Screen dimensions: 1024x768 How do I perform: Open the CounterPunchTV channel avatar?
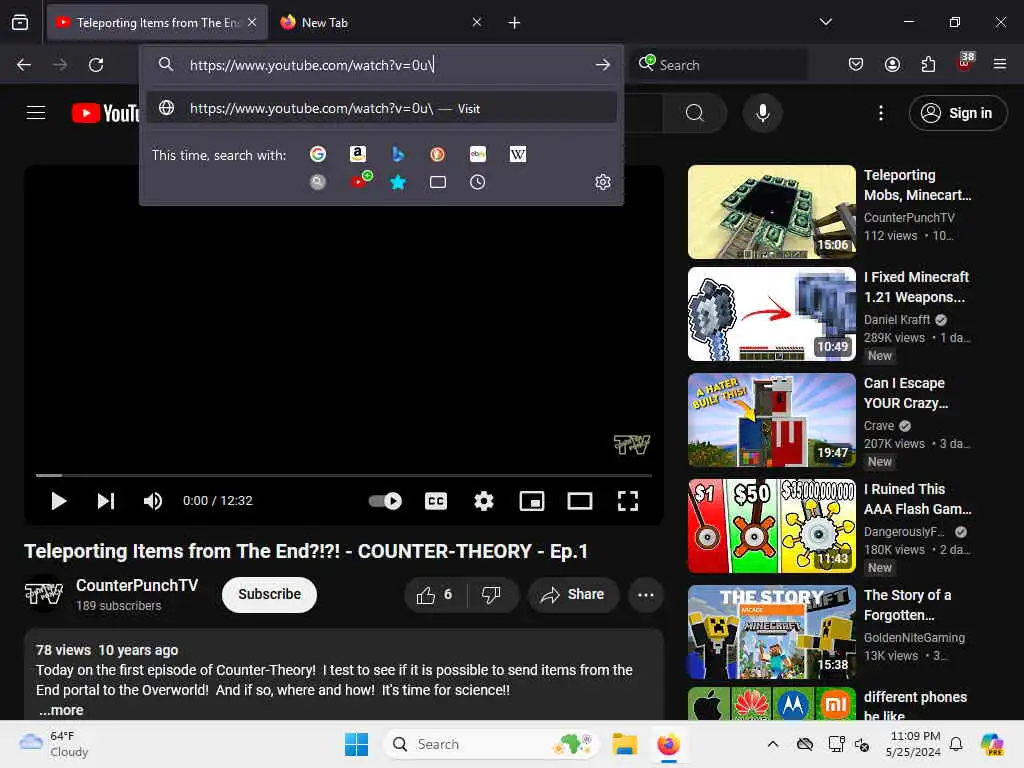pos(44,594)
